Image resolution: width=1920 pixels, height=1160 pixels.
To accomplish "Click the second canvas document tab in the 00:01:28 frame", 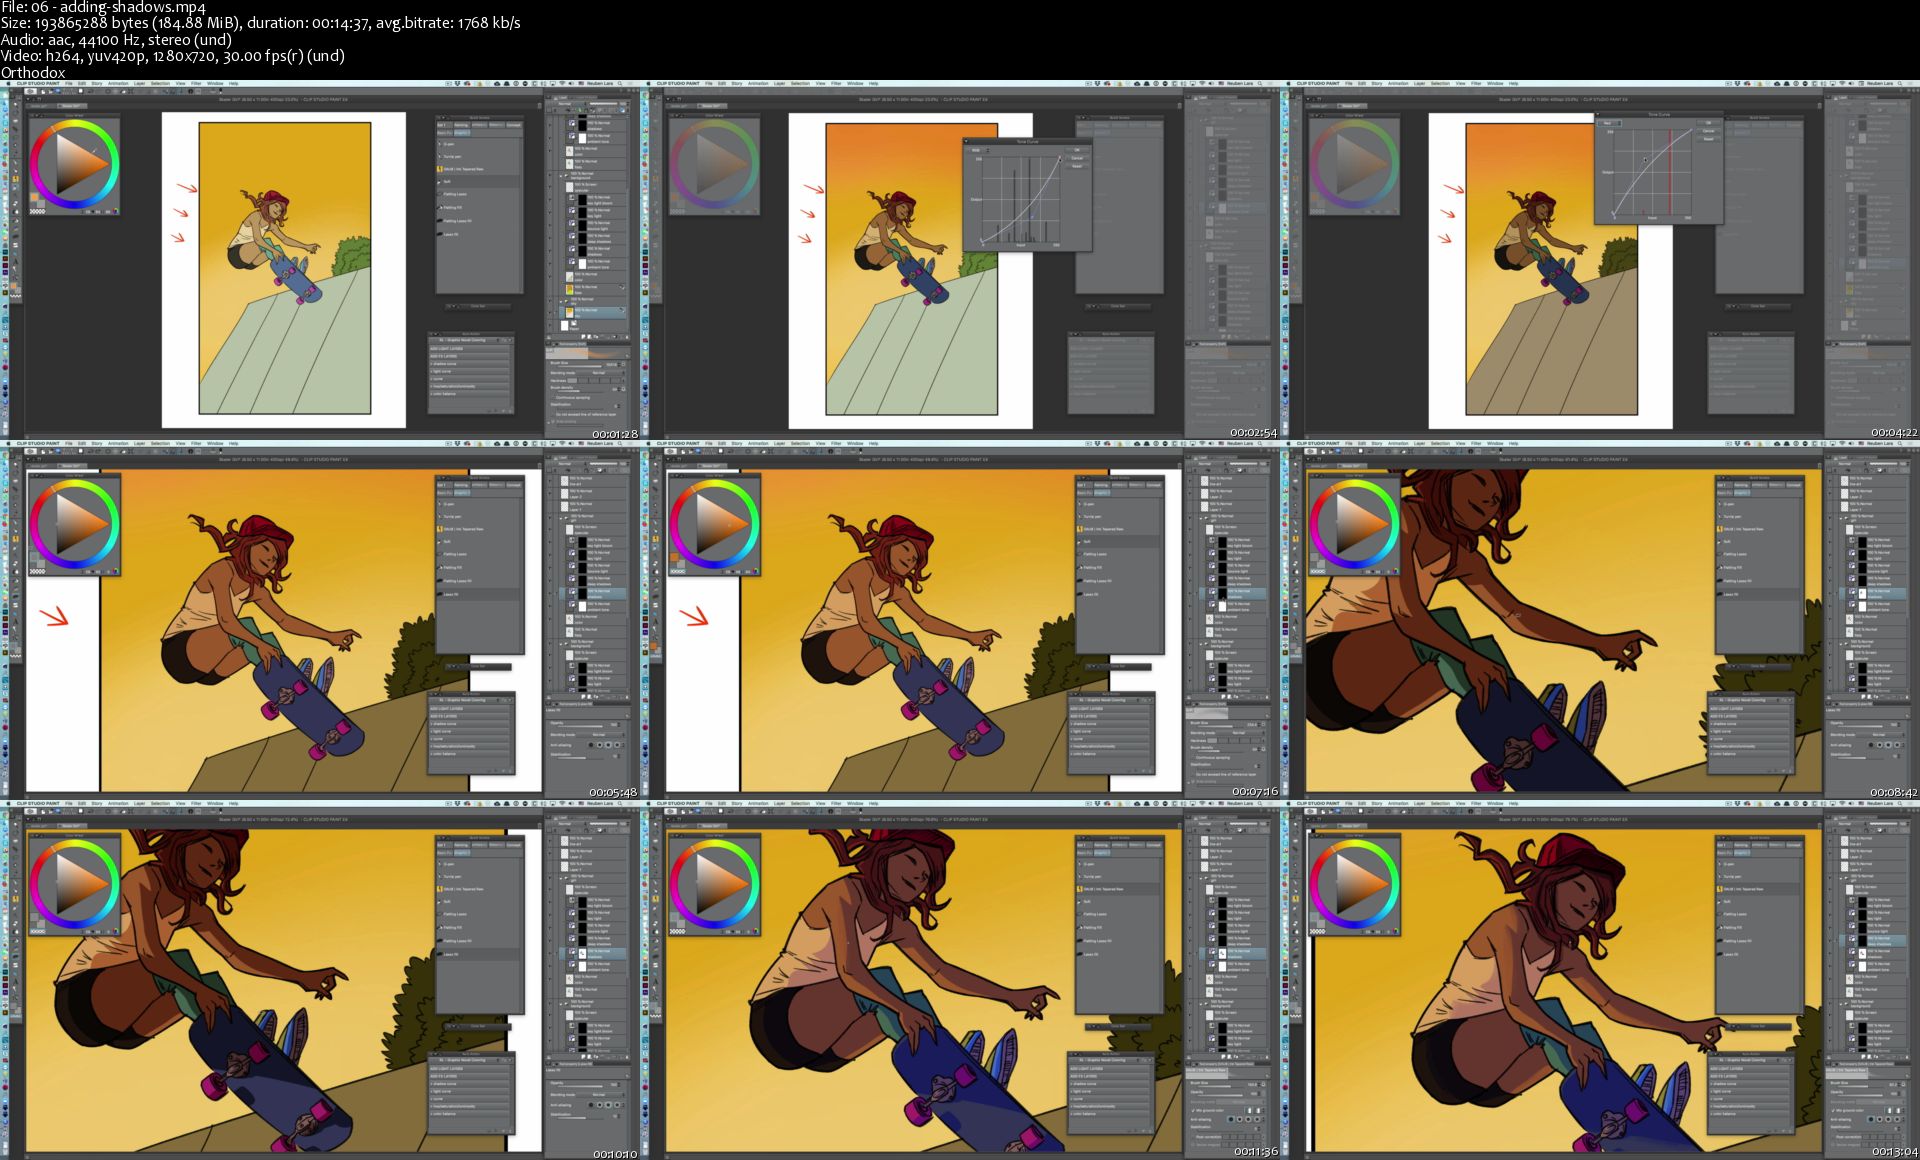I will (x=72, y=106).
